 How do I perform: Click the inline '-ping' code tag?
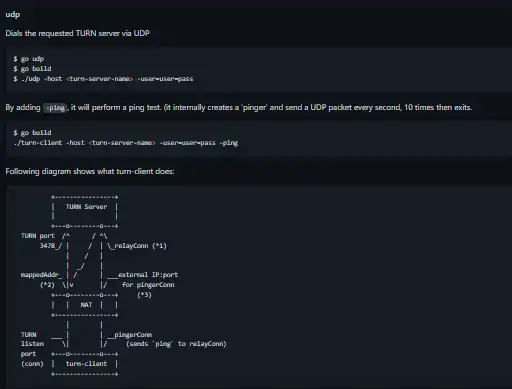click(55, 108)
